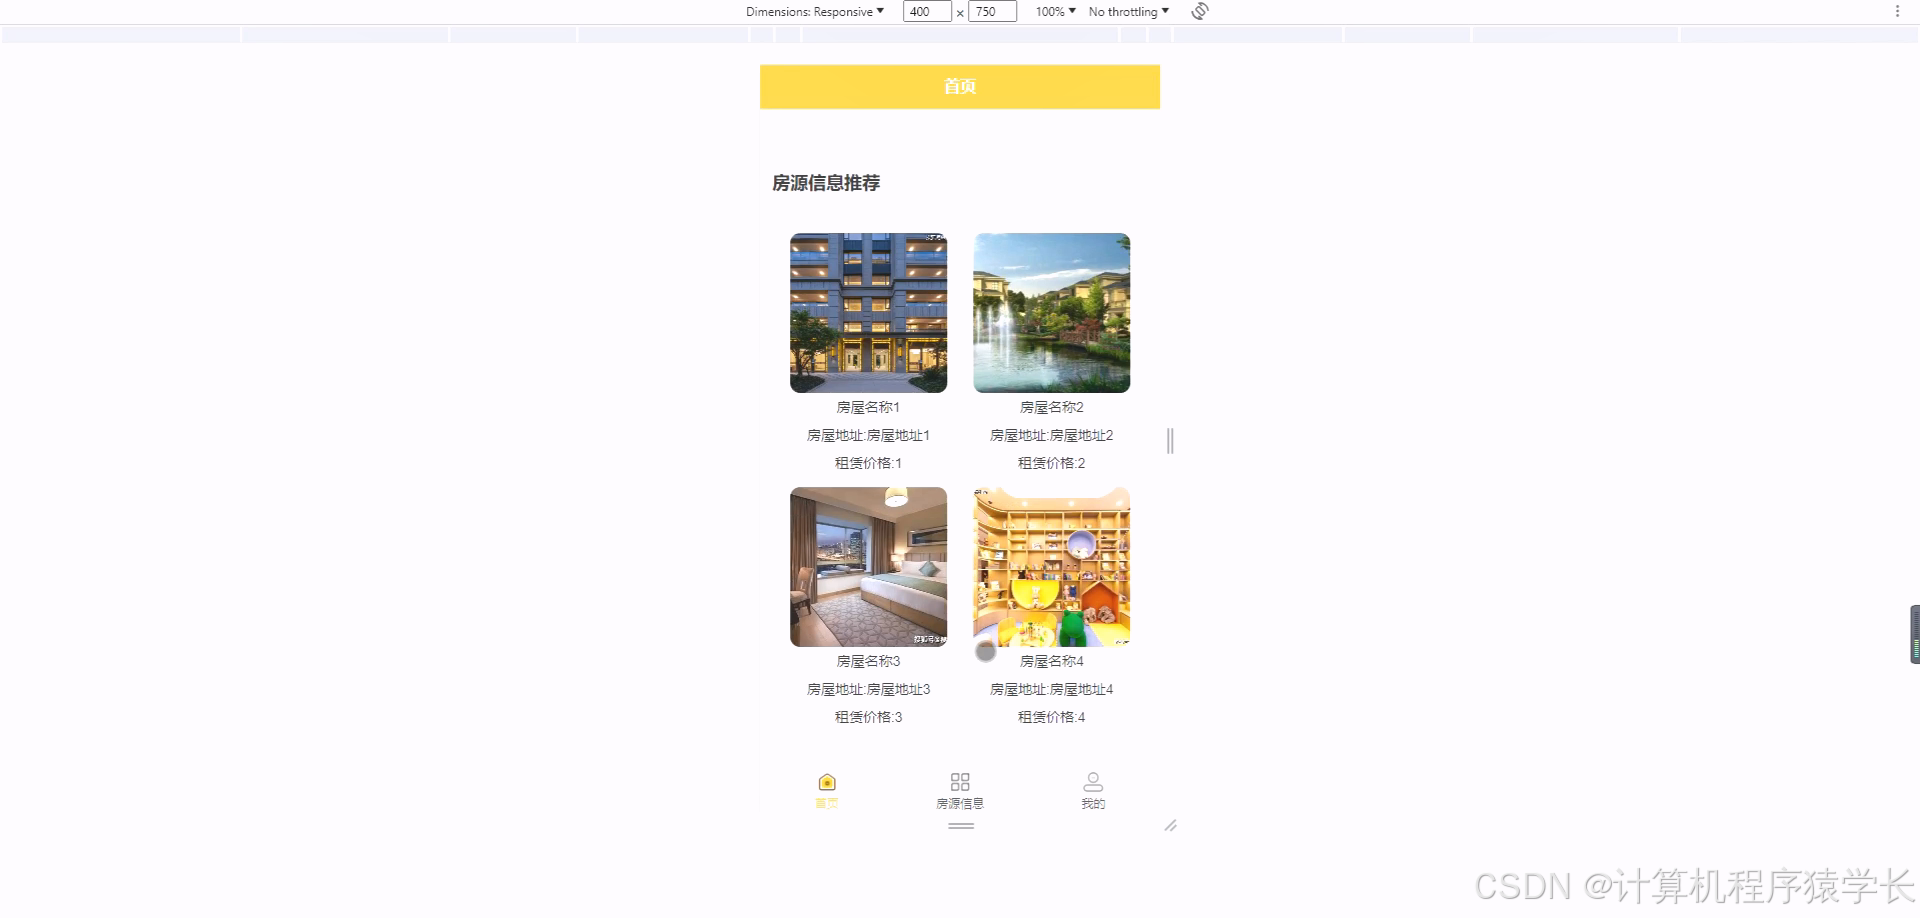
Task: Switch to the 我的 tab
Action: coord(1092,791)
